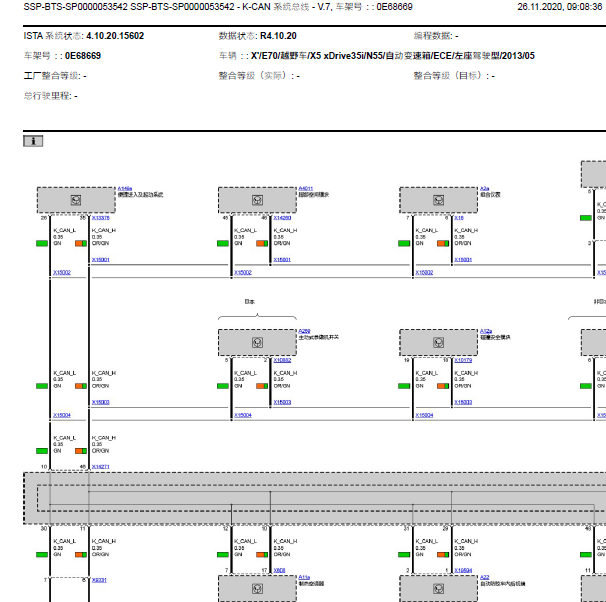Open X15004 link below A12a K_CAN_L
Screen dimensions: 606x602
pyautogui.click(x=424, y=415)
